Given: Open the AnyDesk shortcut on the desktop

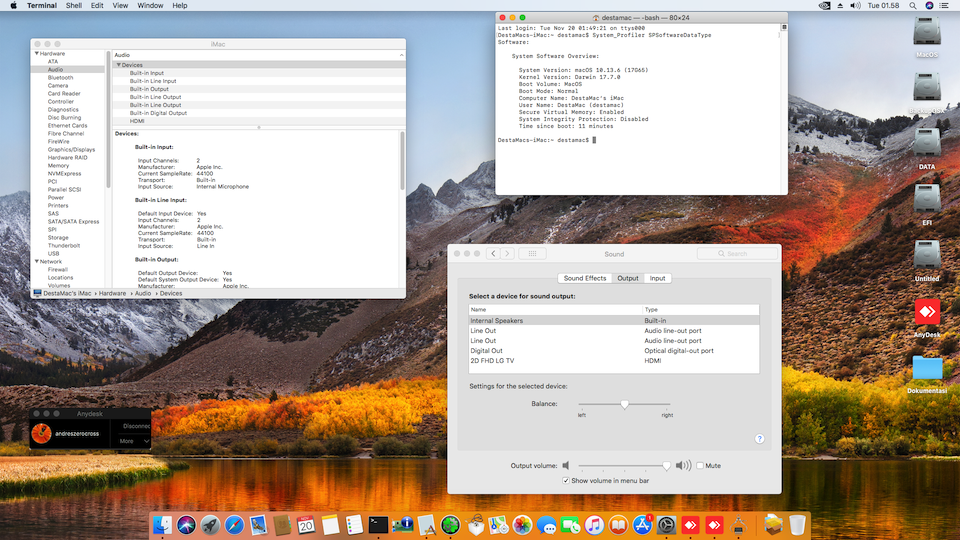Looking at the screenshot, I should click(927, 314).
